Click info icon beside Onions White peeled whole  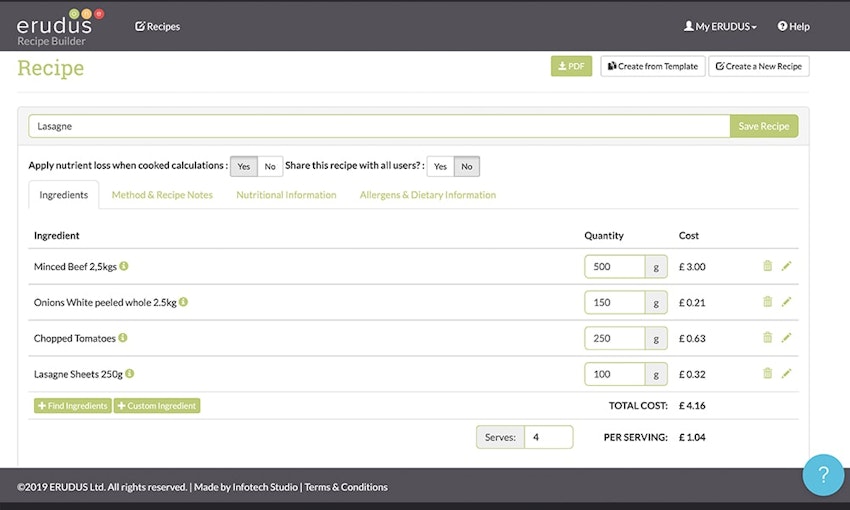[x=184, y=301]
